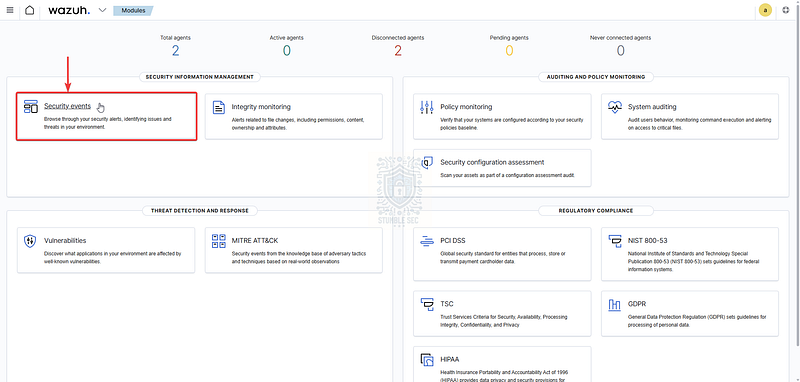
Task: Click the wazuh logo
Action: (x=69, y=10)
